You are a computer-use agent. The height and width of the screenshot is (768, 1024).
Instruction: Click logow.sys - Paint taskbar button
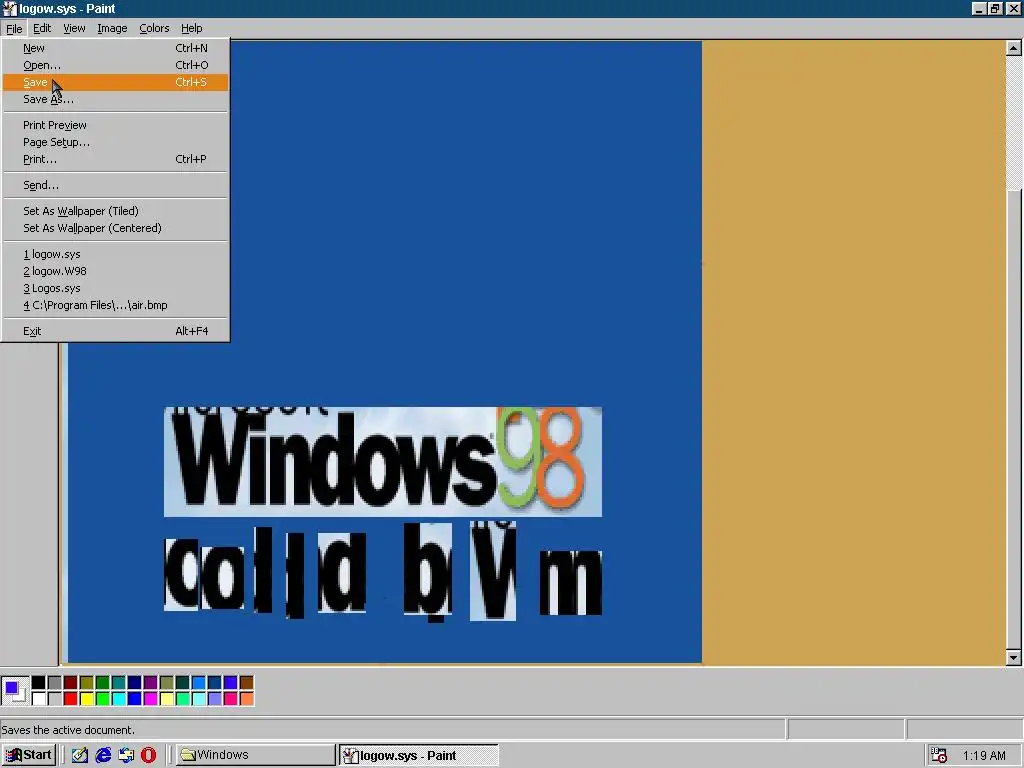point(419,755)
